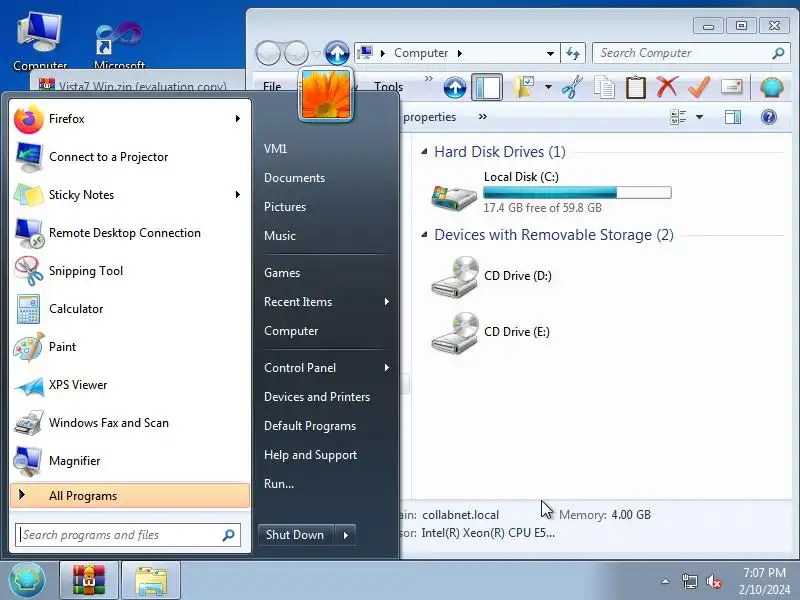Focus the Search programs and files box
Image resolution: width=800 pixels, height=600 pixels.
tap(128, 535)
